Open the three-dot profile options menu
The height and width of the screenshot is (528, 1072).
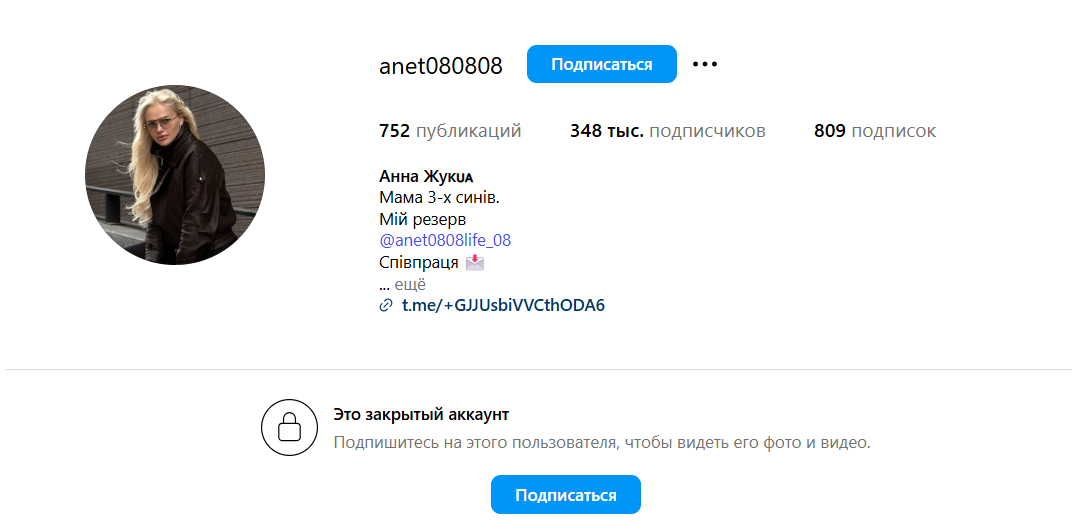click(x=705, y=64)
